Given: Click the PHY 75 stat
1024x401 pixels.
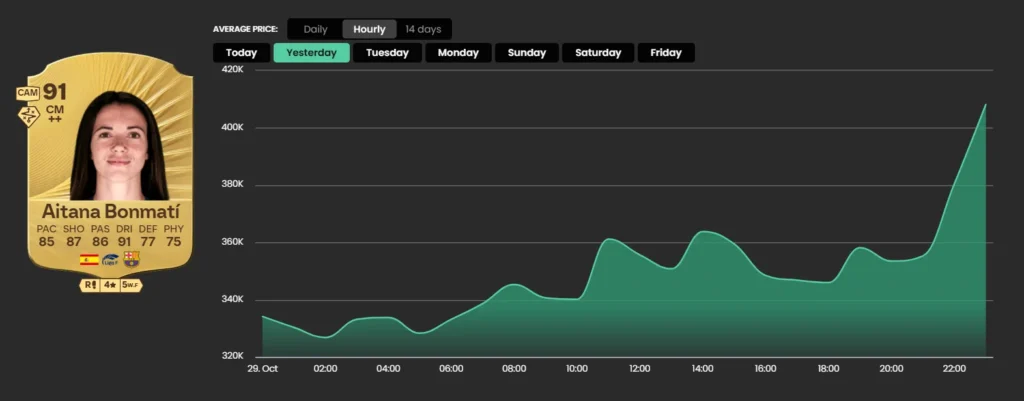Looking at the screenshot, I should [x=174, y=235].
